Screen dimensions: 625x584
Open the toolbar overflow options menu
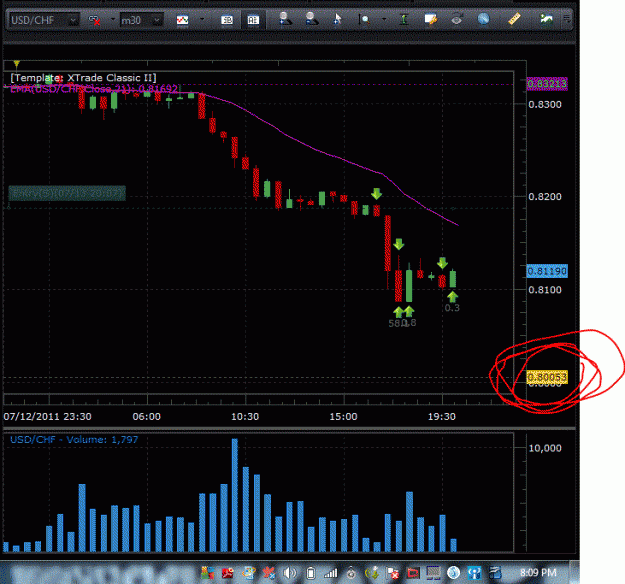567,19
